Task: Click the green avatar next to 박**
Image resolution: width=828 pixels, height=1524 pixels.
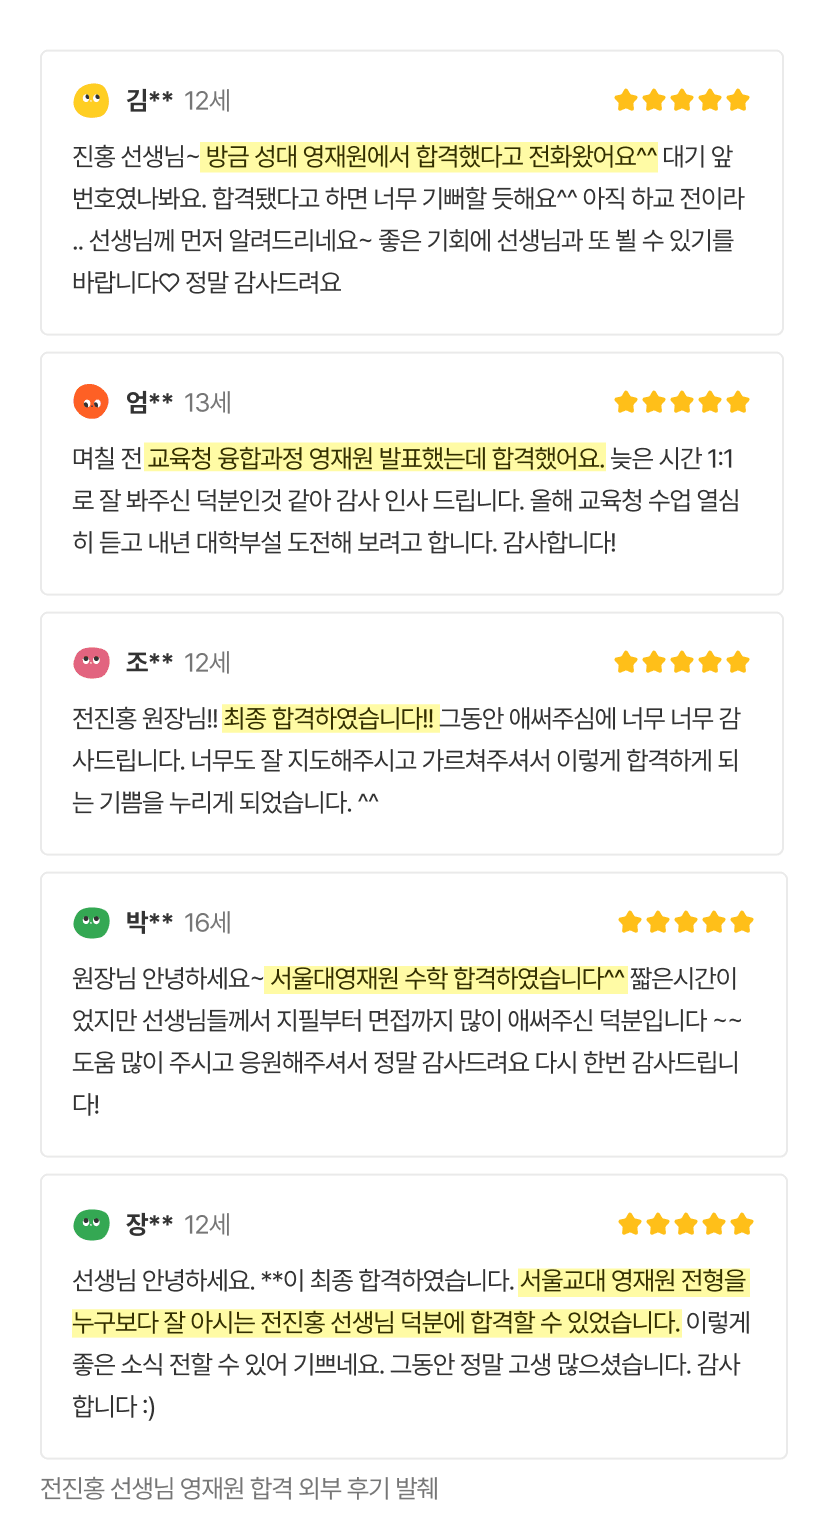Action: (91, 922)
